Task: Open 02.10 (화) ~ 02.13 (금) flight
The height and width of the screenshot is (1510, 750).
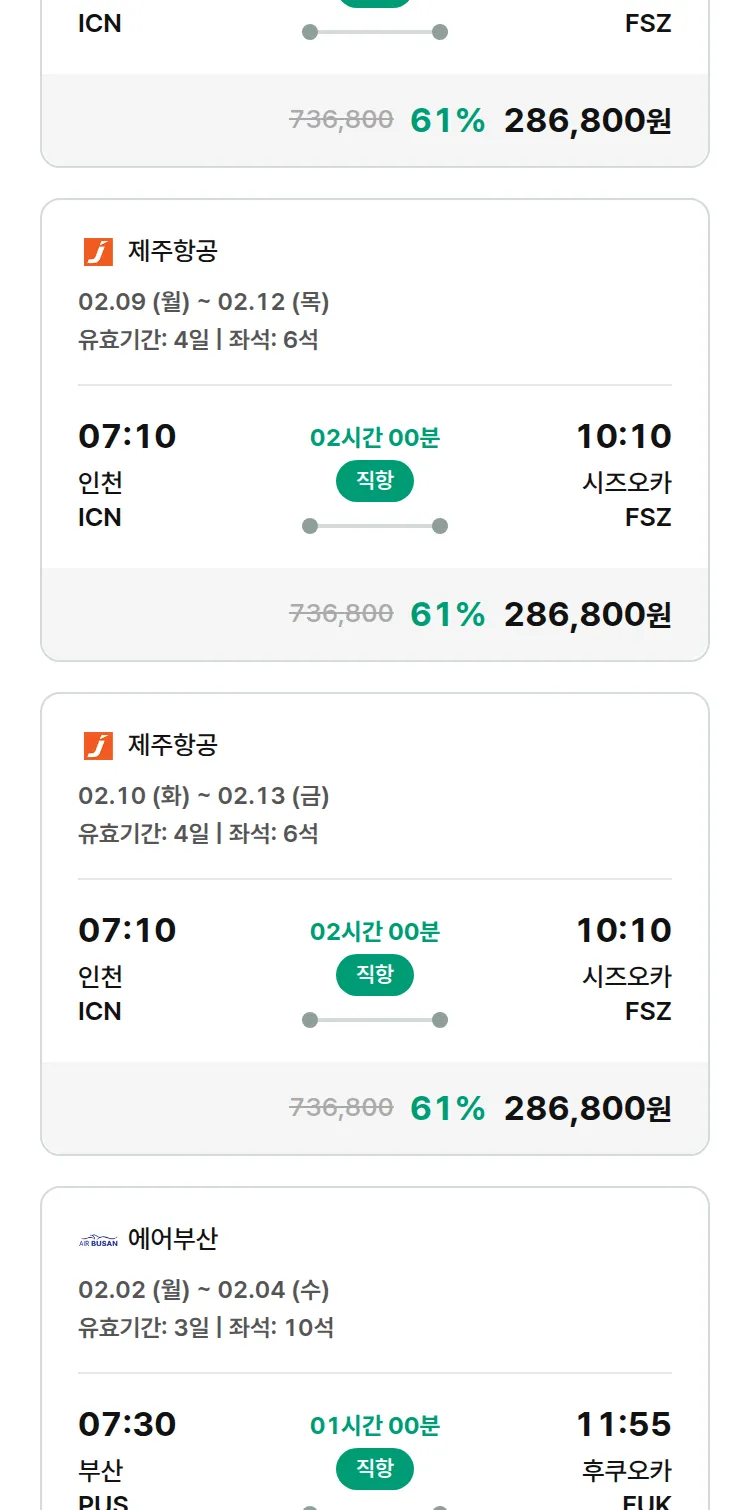Action: (x=204, y=796)
